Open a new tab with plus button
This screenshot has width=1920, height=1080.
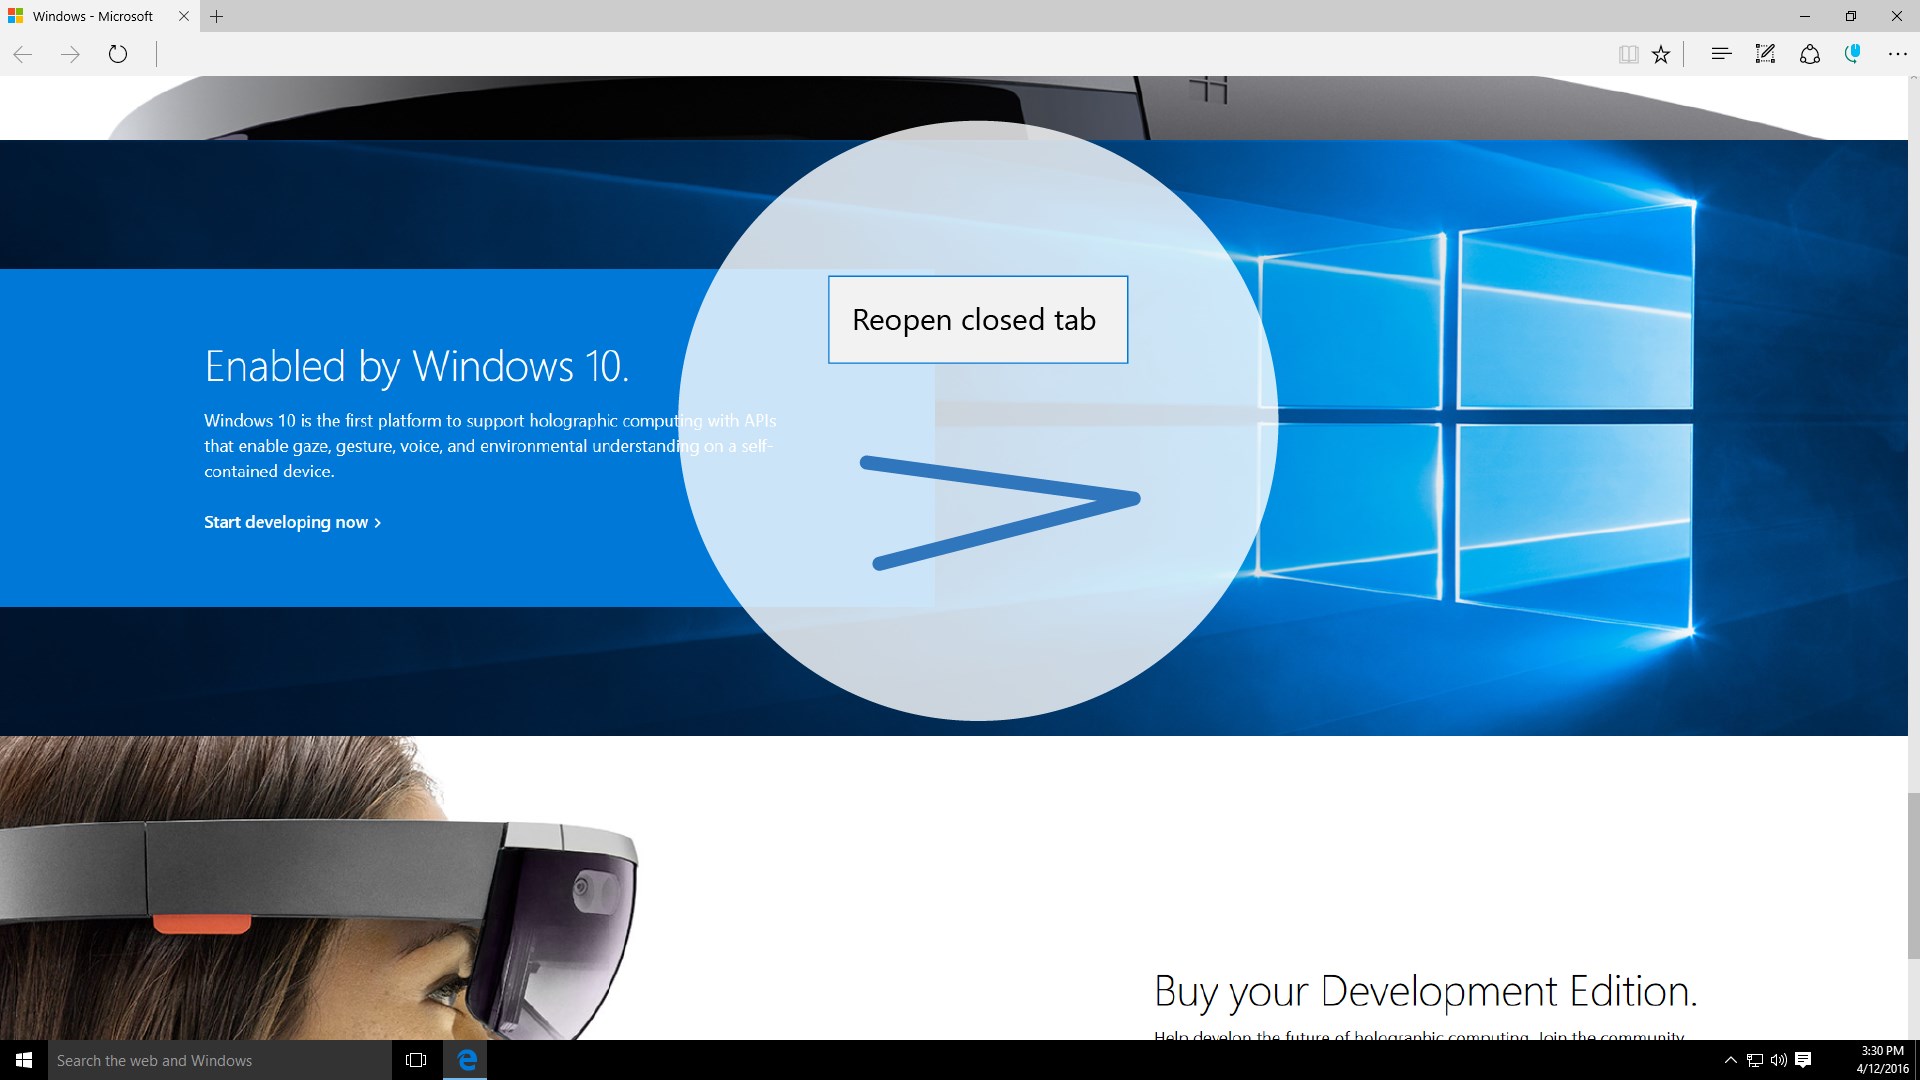[216, 16]
